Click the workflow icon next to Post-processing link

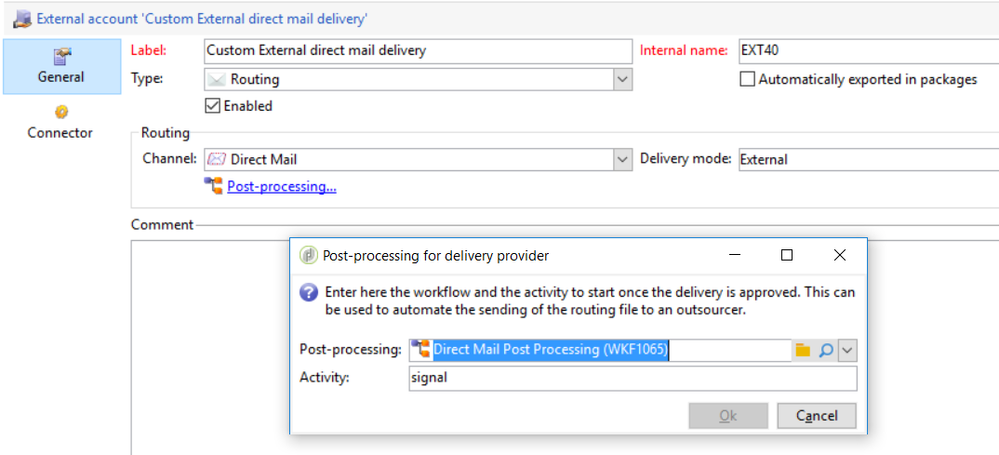(x=213, y=186)
